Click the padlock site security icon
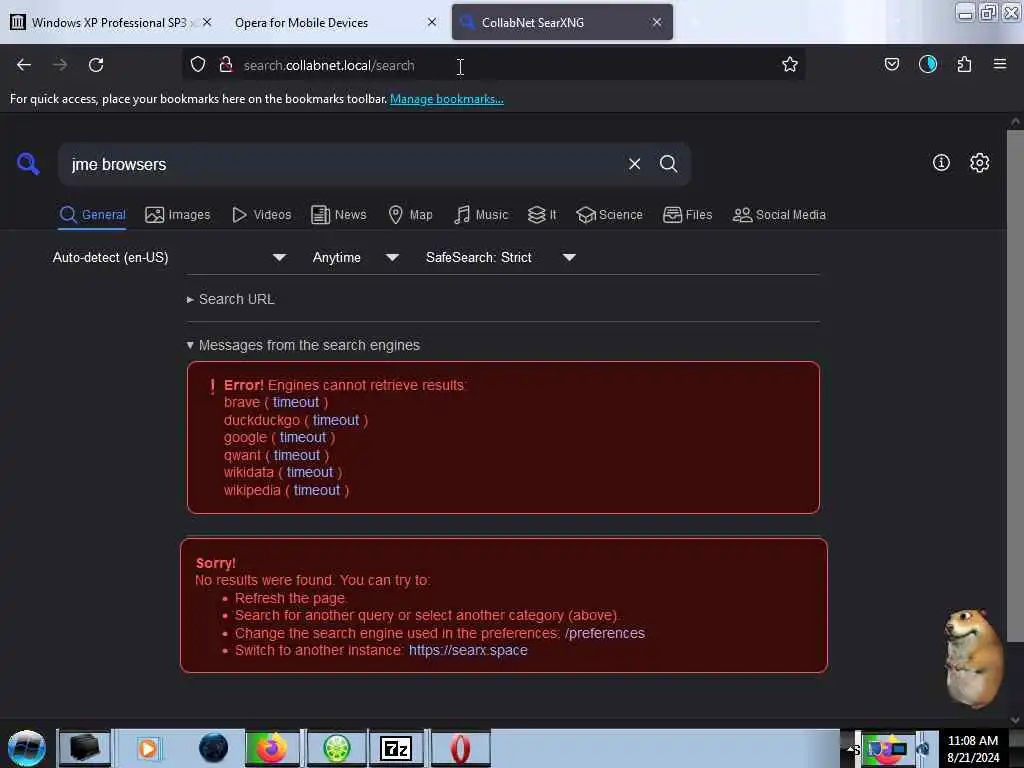 [226, 64]
